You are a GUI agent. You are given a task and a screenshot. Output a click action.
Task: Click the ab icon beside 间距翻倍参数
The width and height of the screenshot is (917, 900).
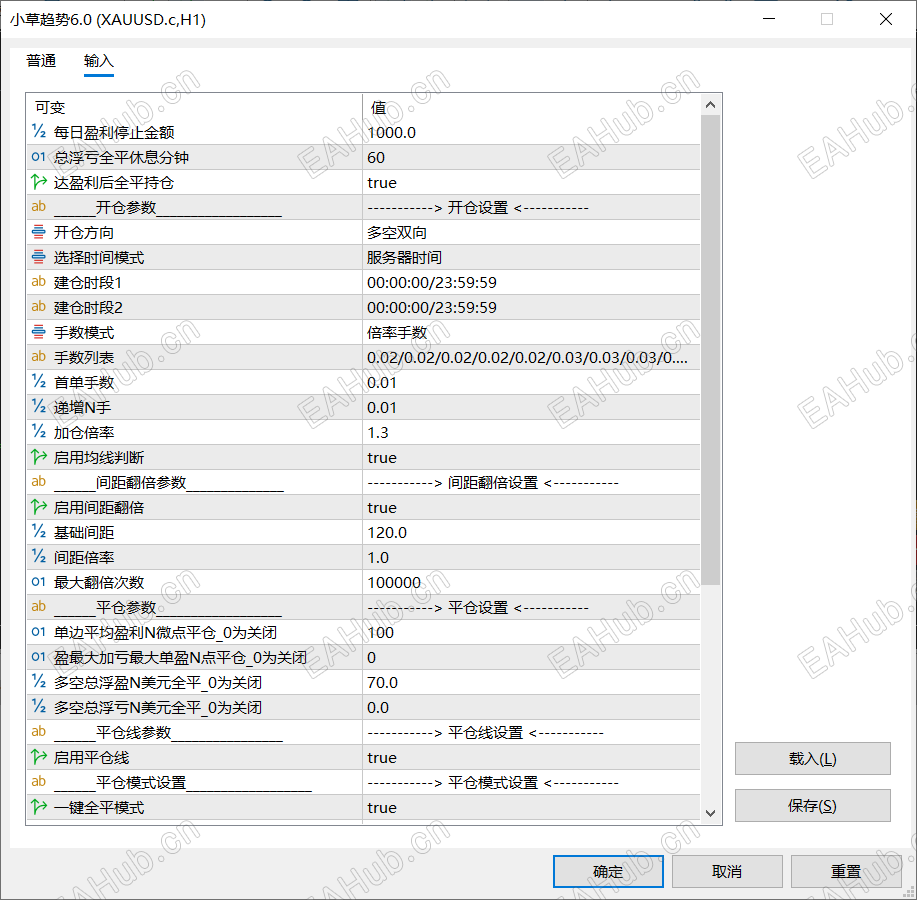point(39,482)
